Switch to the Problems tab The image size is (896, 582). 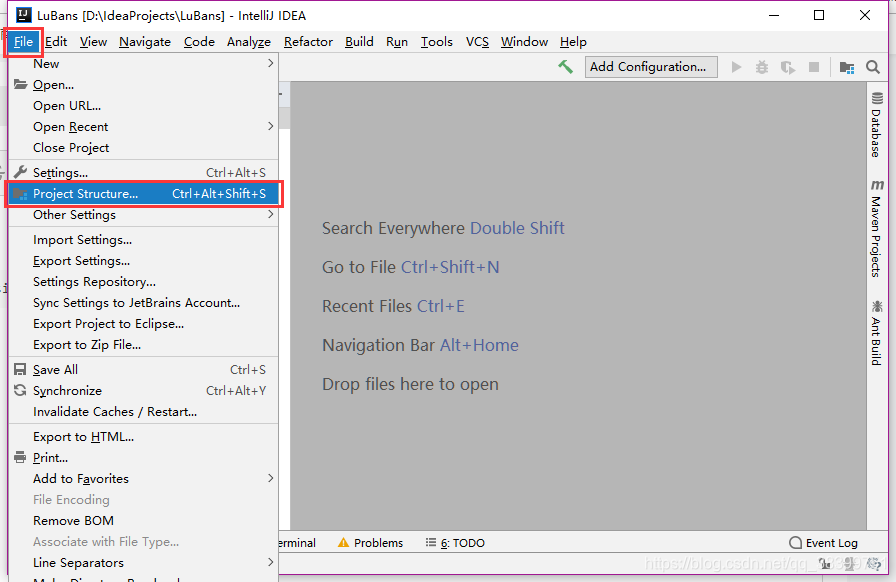[x=371, y=543]
